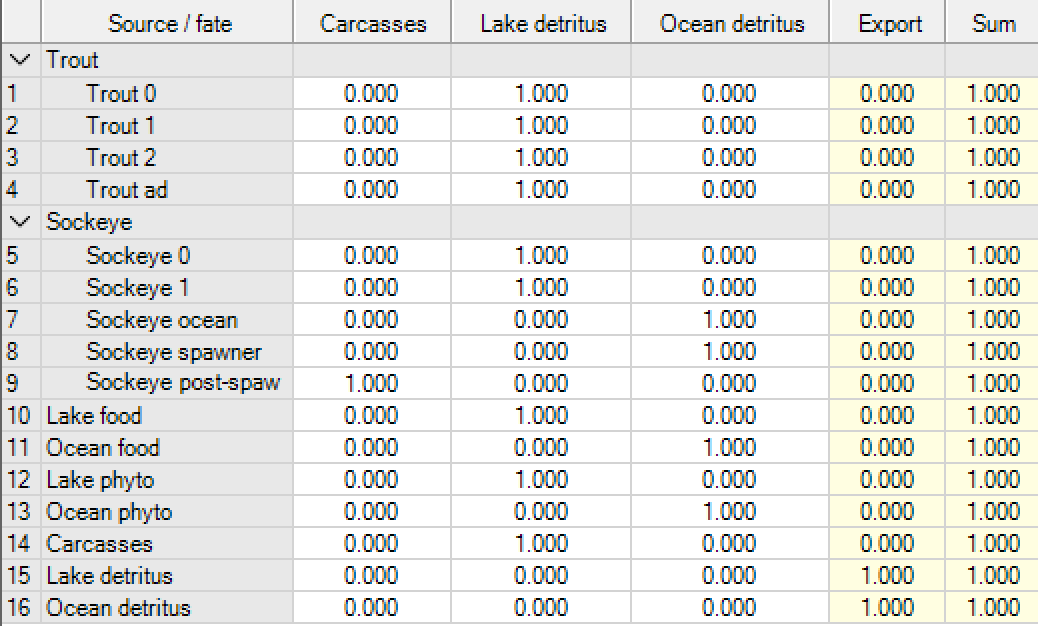1038x626 pixels.
Task: Click the Sum column header
Action: point(992,23)
